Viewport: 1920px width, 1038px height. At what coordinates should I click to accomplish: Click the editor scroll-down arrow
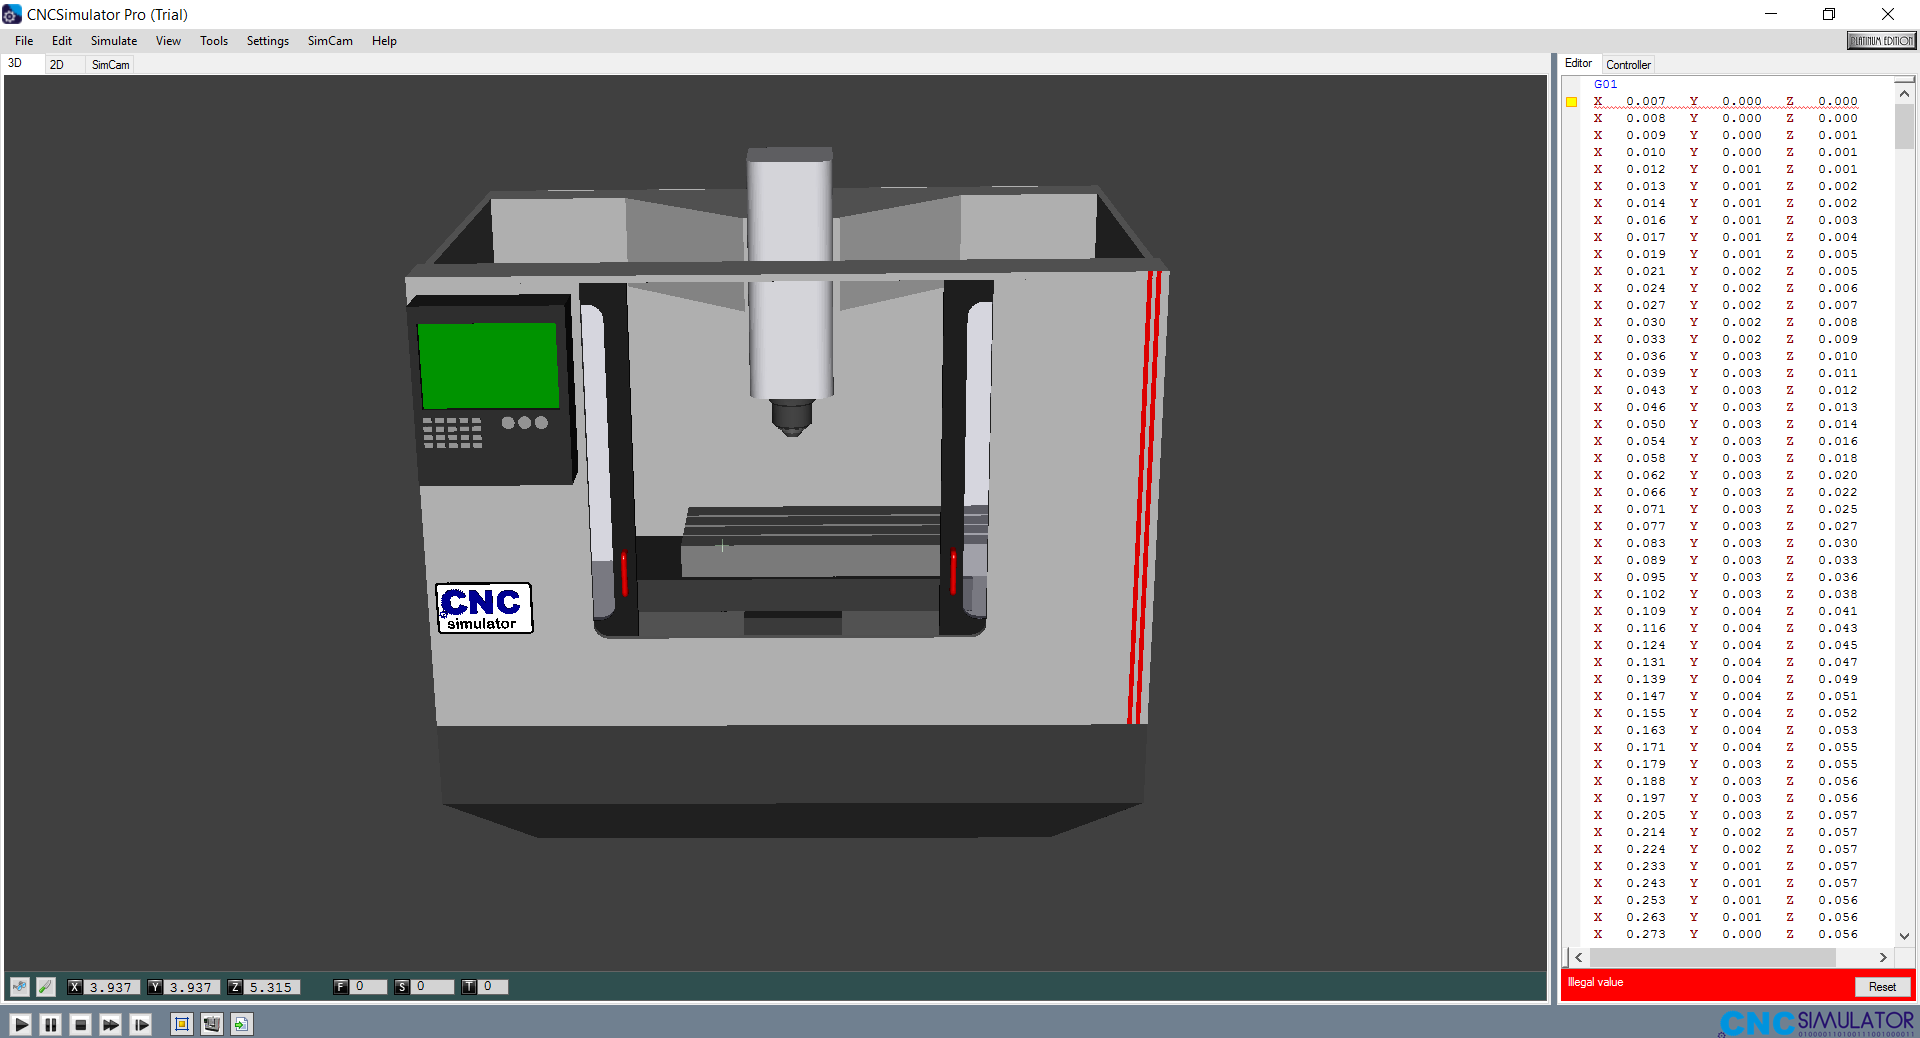tap(1904, 936)
